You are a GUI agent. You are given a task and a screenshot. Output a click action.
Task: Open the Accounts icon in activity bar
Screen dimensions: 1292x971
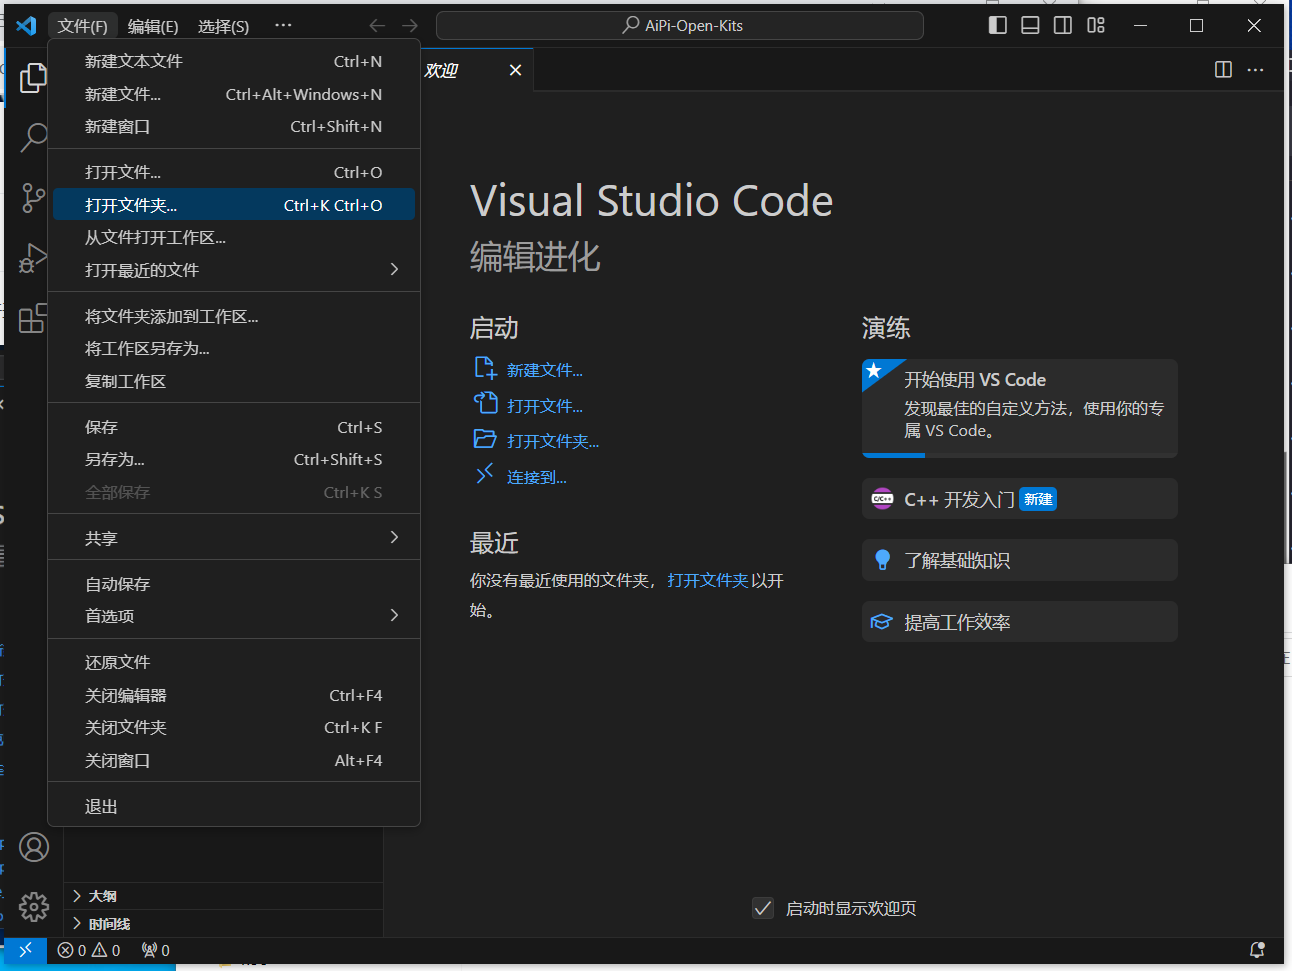(x=34, y=847)
